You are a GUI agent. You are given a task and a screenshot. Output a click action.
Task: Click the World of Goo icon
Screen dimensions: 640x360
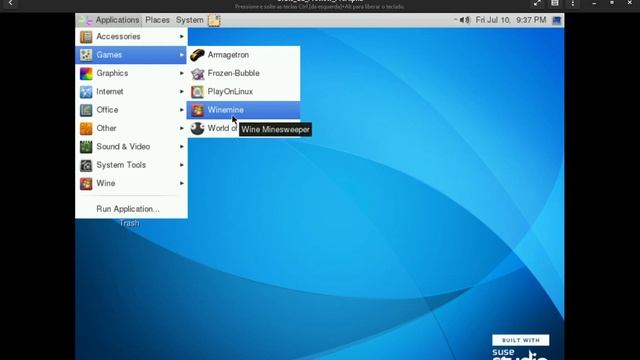(x=198, y=129)
